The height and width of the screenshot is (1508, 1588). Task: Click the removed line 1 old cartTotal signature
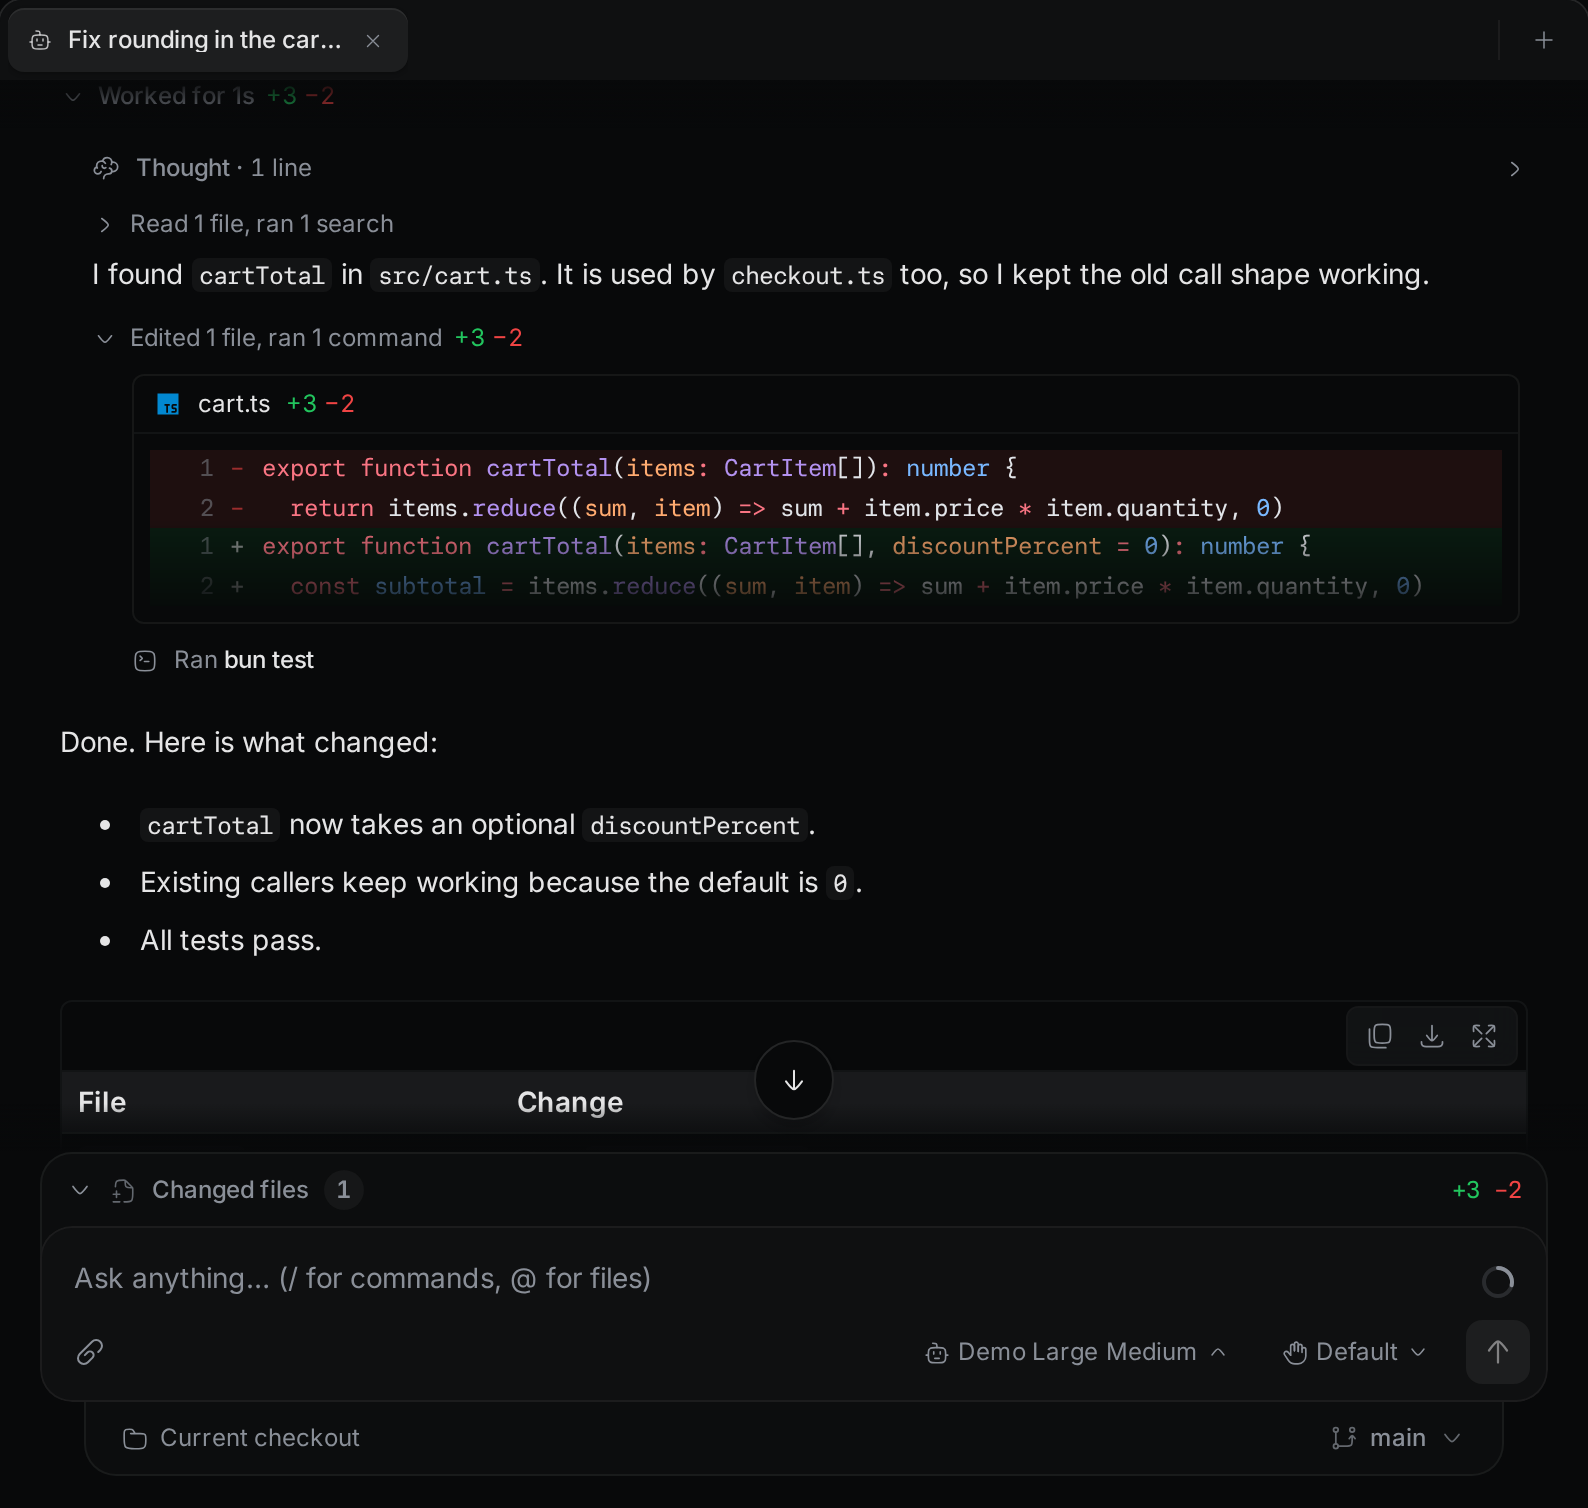pyautogui.click(x=826, y=469)
